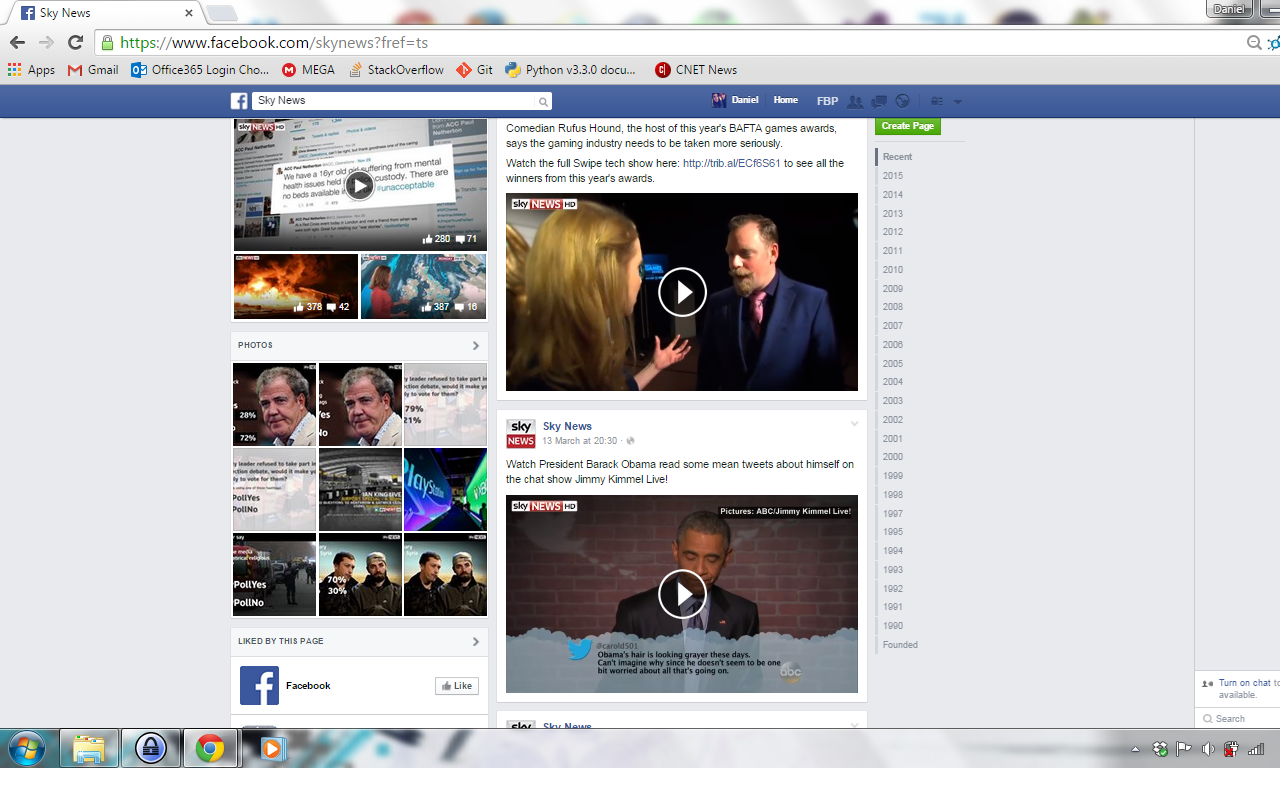
Task: Open the Gmail bookmark
Action: point(93,70)
